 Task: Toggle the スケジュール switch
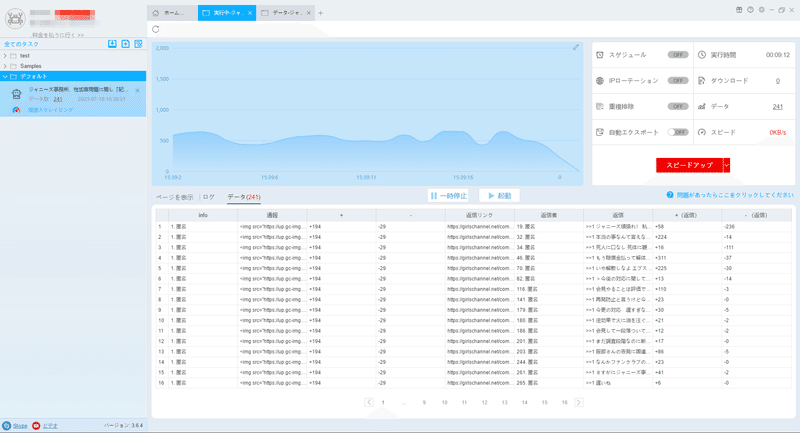(x=678, y=55)
